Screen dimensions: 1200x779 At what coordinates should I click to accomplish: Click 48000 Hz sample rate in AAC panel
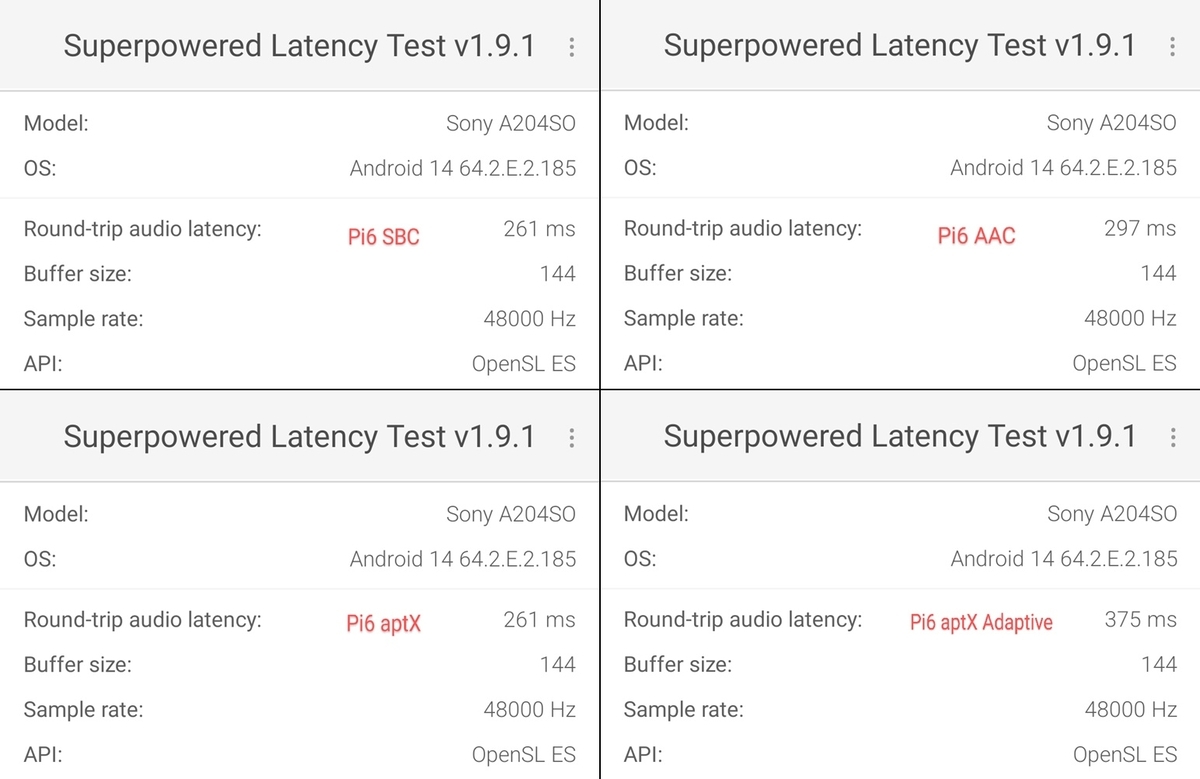tap(1130, 318)
